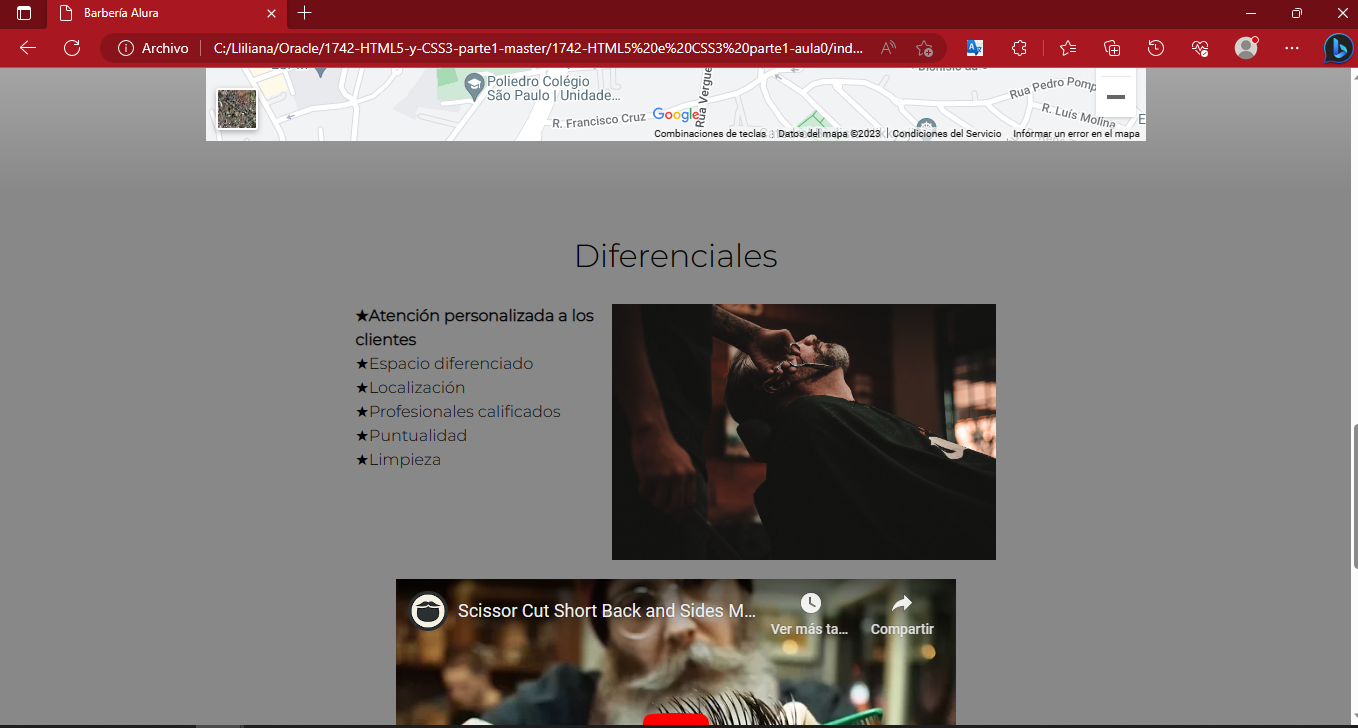Open Settings and more menu
This screenshot has height=728, width=1358.
(x=1292, y=48)
